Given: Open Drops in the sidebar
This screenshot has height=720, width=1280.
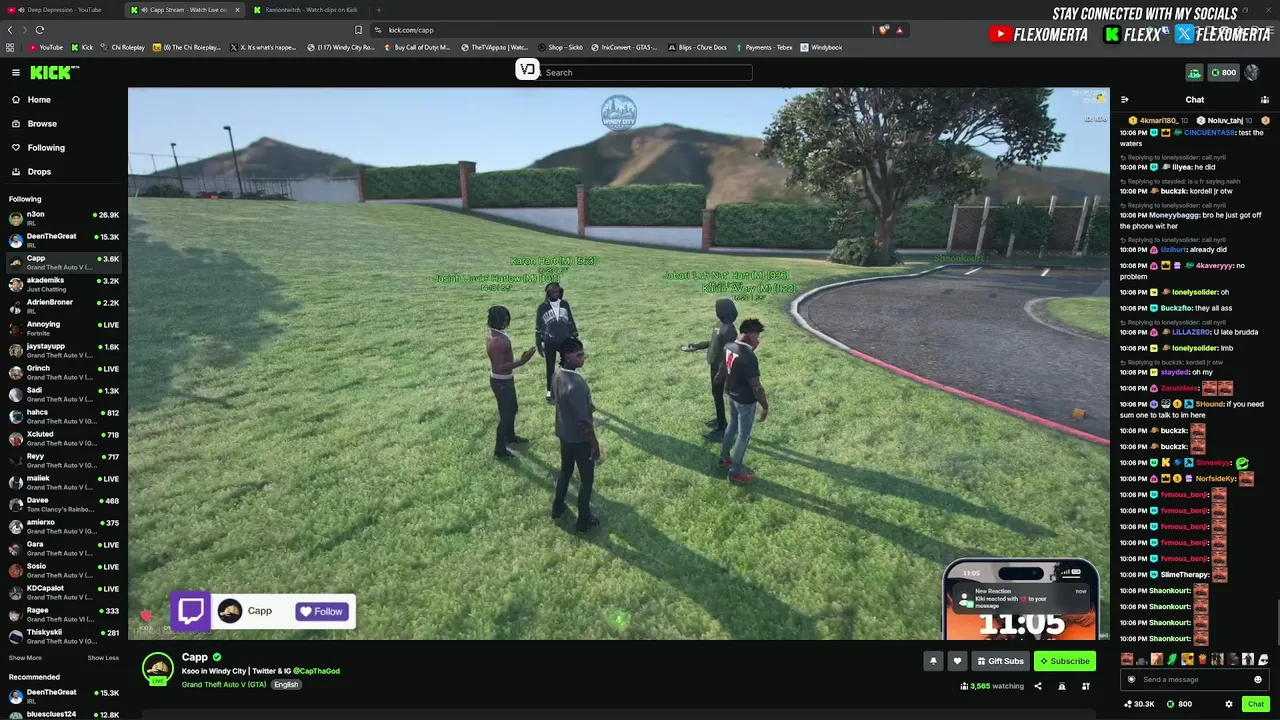Looking at the screenshot, I should [64, 172].
